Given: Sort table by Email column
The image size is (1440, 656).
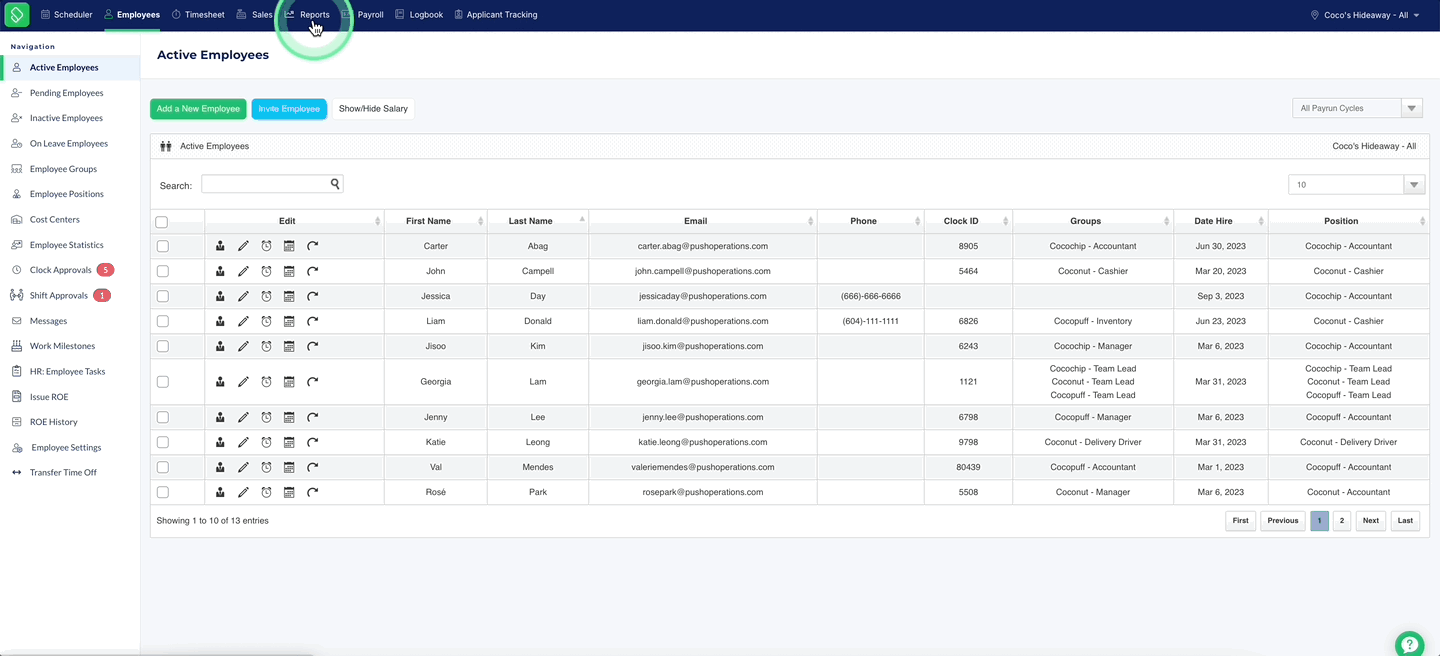Looking at the screenshot, I should click(x=702, y=221).
